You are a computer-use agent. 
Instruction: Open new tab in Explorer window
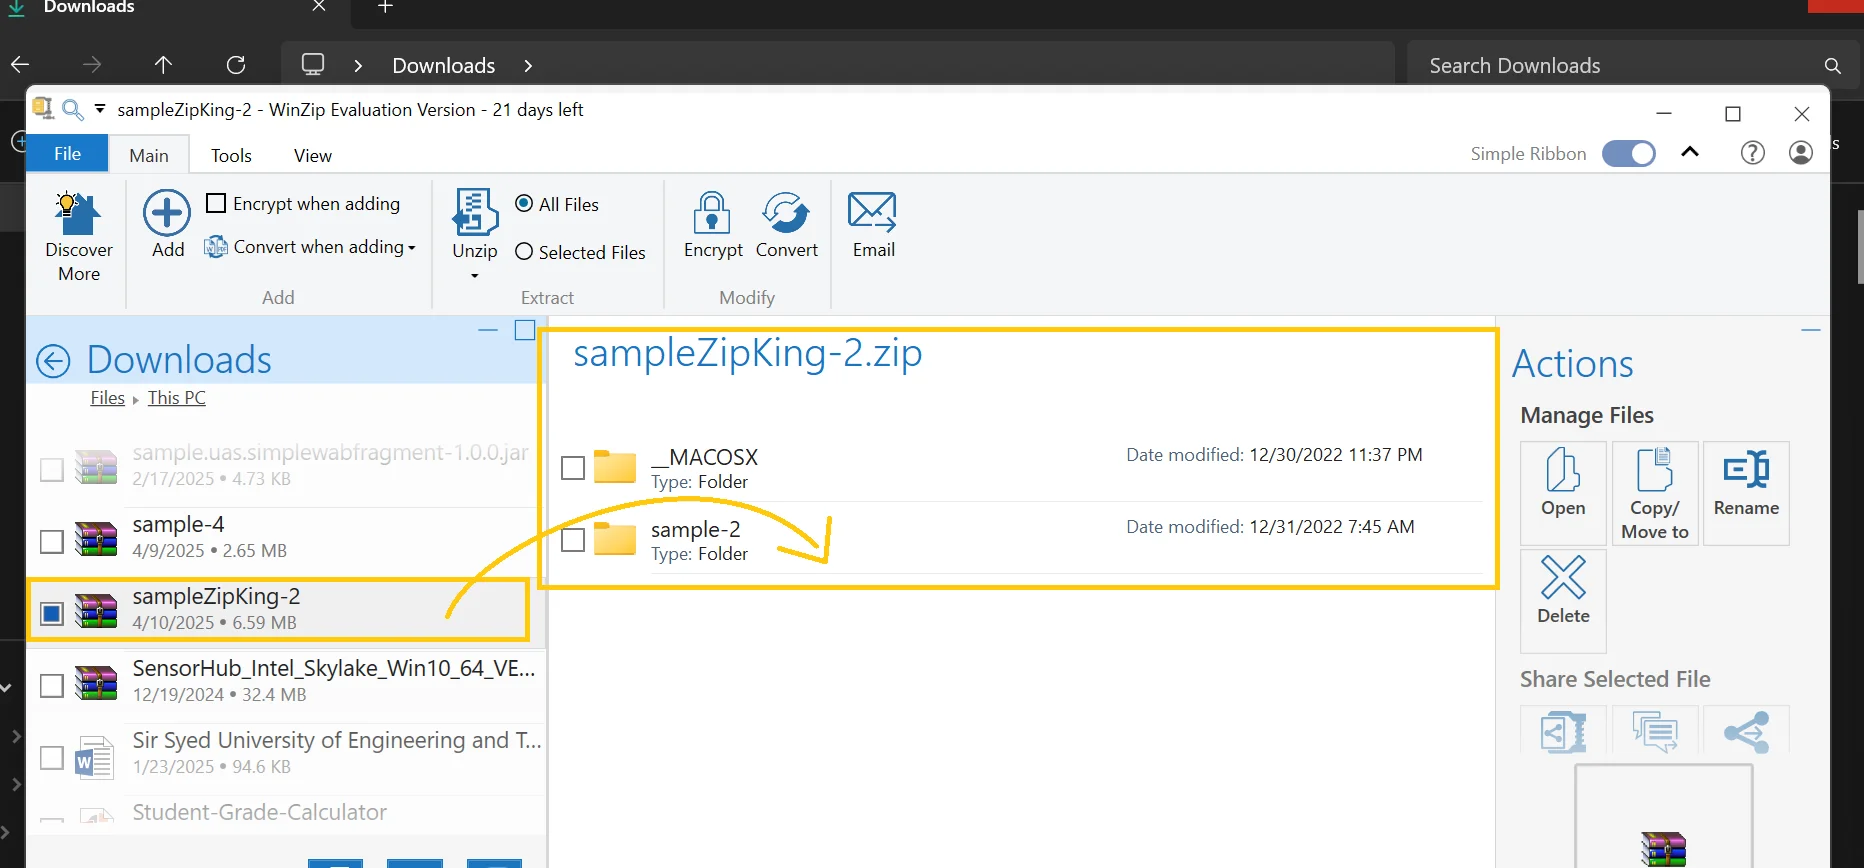385,7
